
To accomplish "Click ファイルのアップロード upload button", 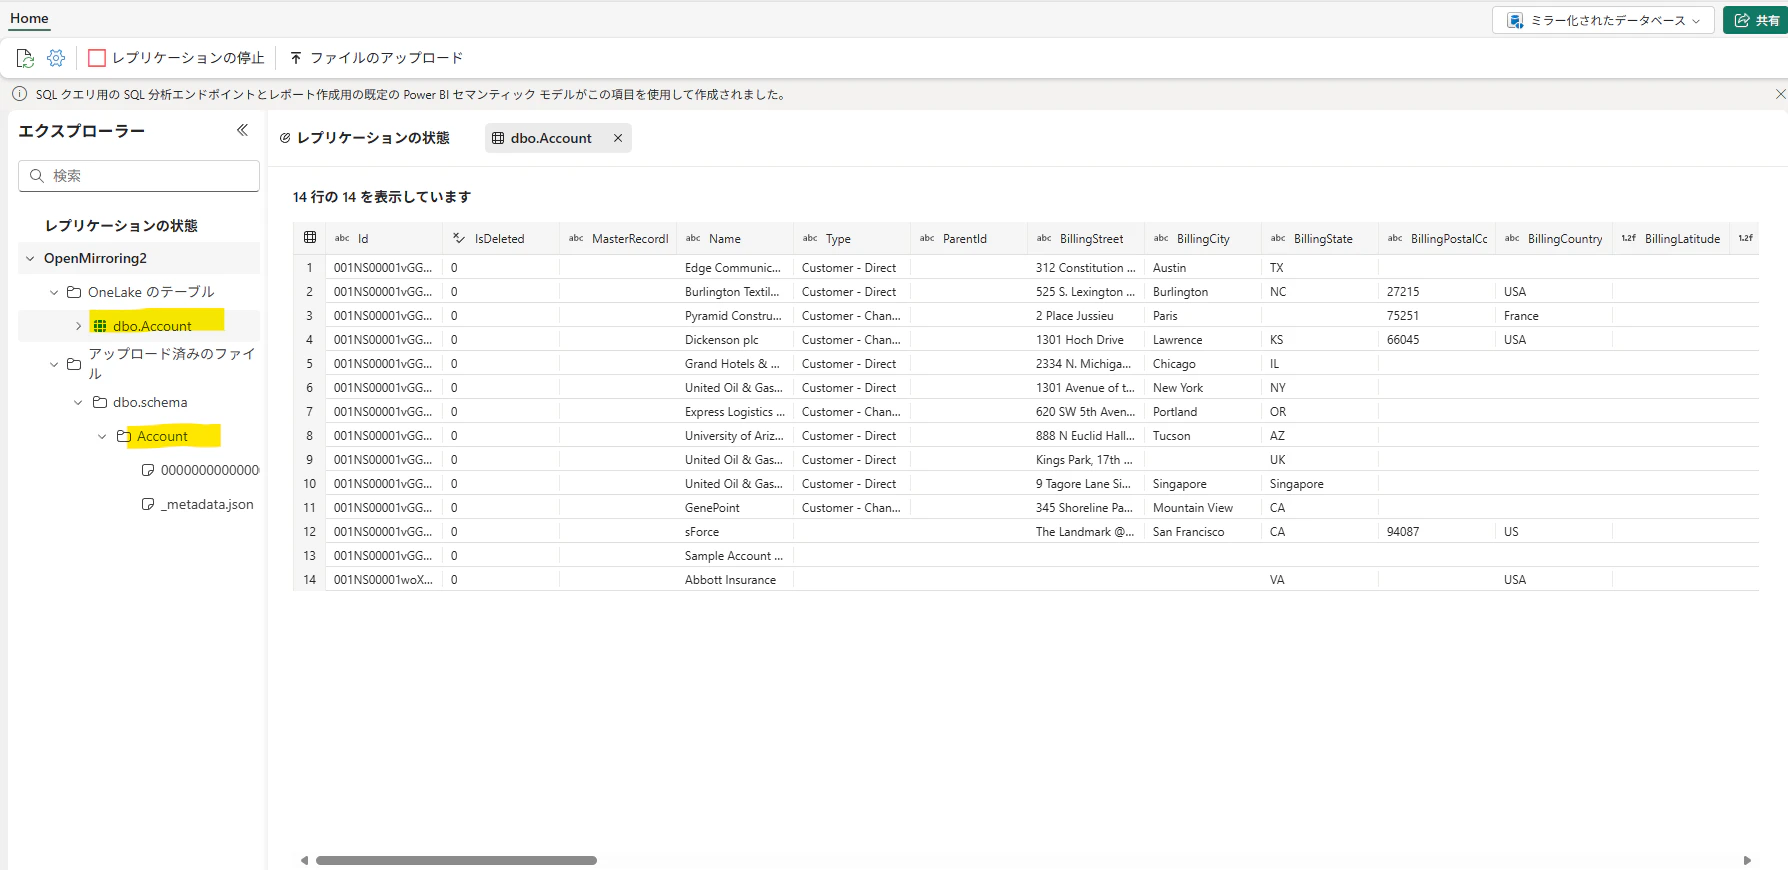I will [x=376, y=58].
